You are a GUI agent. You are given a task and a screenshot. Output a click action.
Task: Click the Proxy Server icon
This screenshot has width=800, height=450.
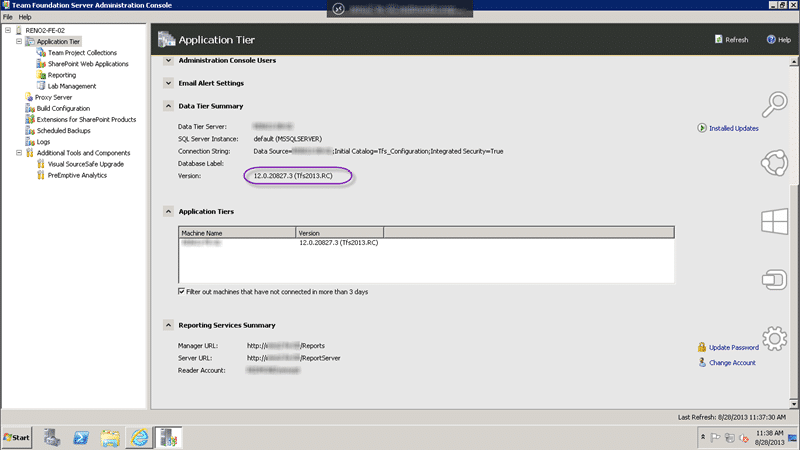pos(29,97)
